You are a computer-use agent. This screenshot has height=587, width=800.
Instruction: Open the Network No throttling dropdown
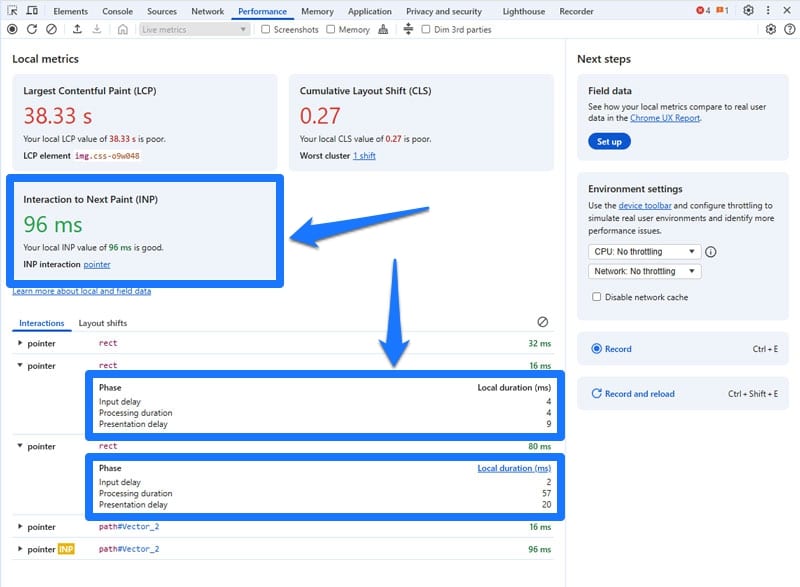point(644,271)
